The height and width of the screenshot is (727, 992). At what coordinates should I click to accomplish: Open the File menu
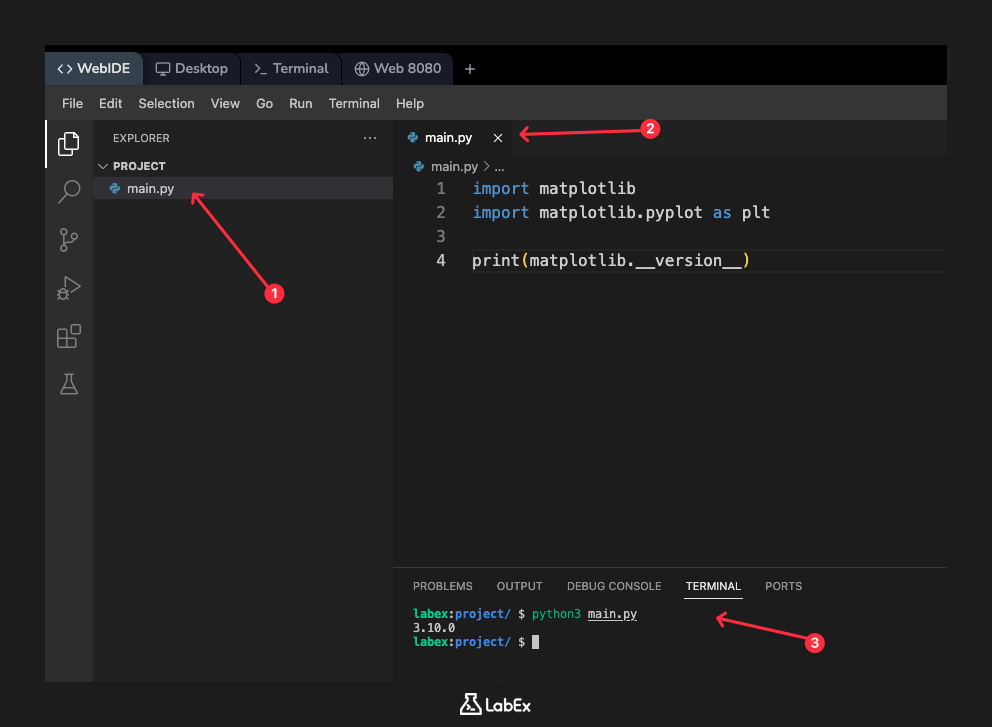72,103
